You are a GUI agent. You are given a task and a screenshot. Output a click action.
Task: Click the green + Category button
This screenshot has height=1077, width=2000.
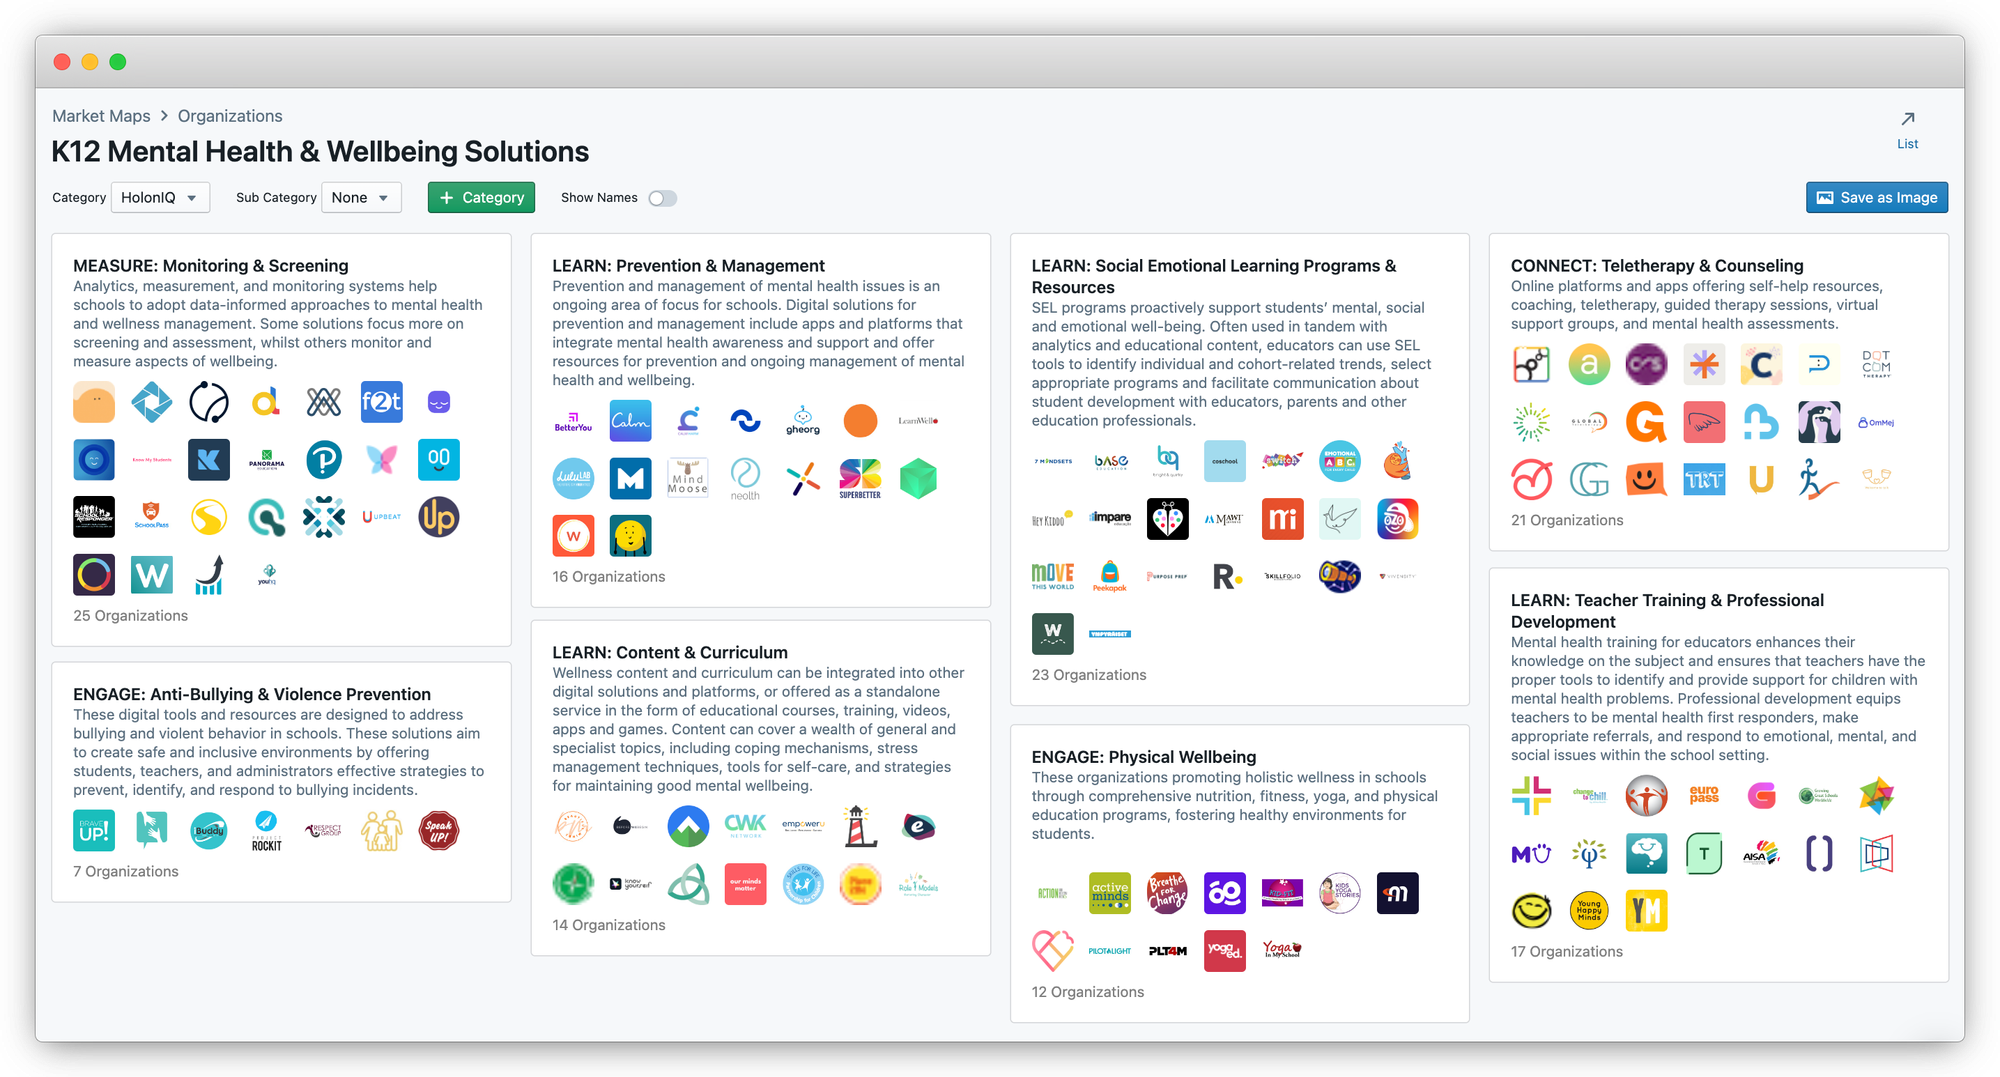pos(481,198)
